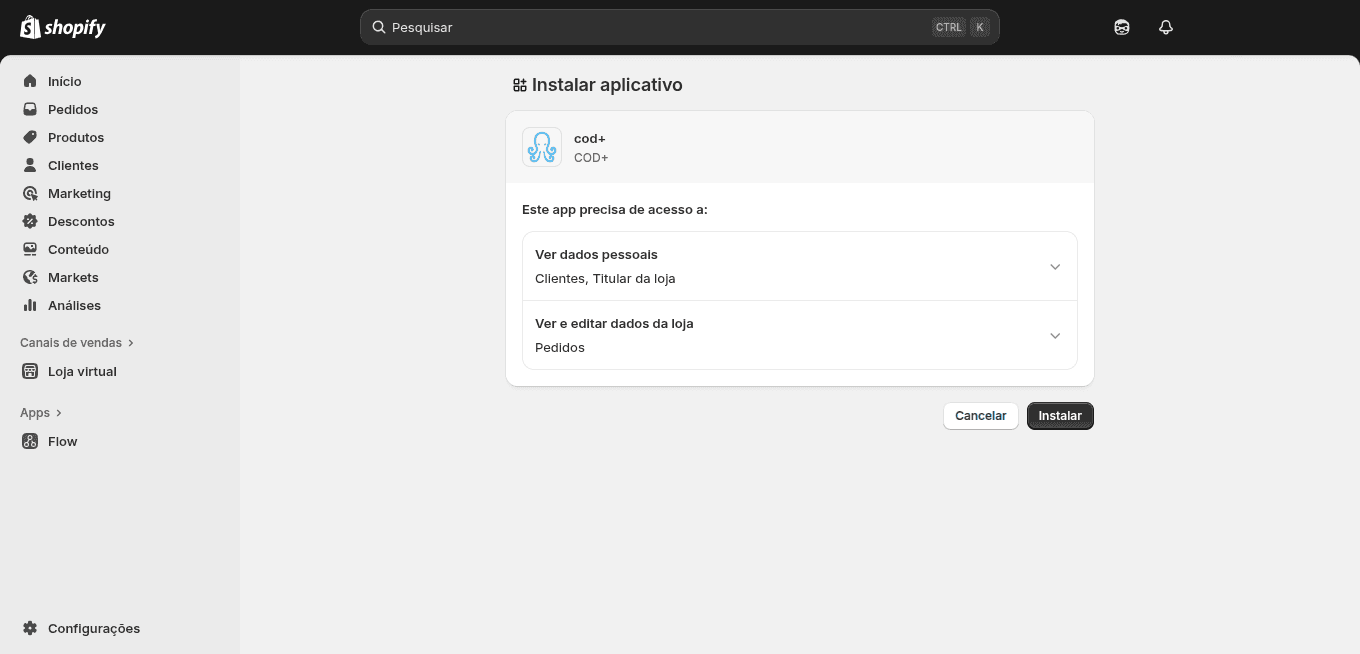
Task: Open Configurações with the gear icon
Action: (30, 628)
